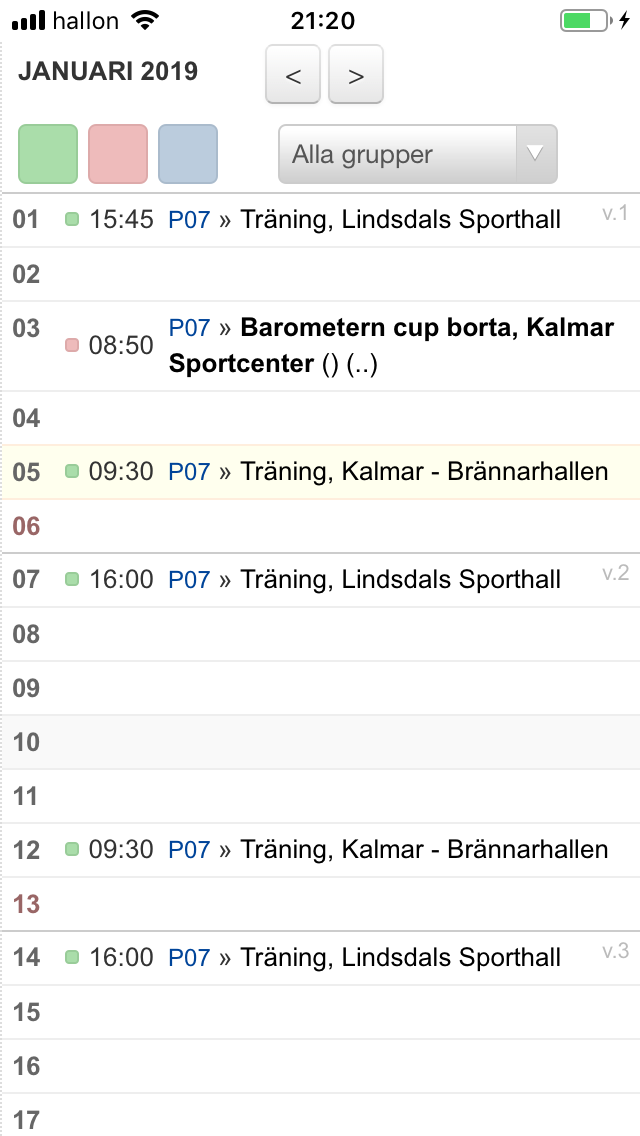Open the Alla grupper dropdown

[417, 154]
